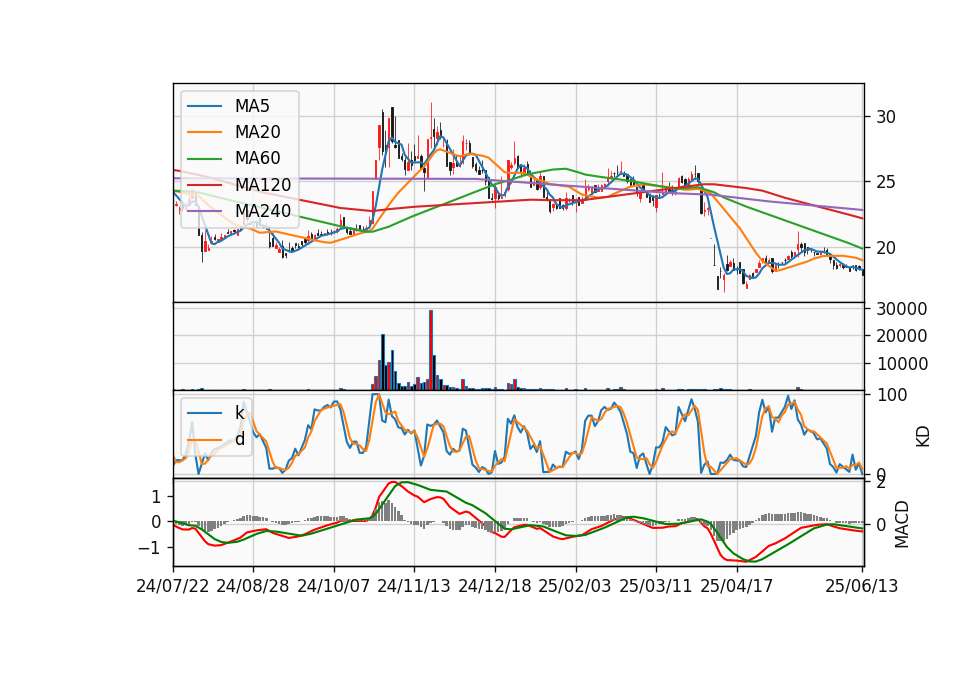Viewport: 960px width, 690px height.
Task: Click the 24/12/18 date tick label
Action: click(x=495, y=586)
